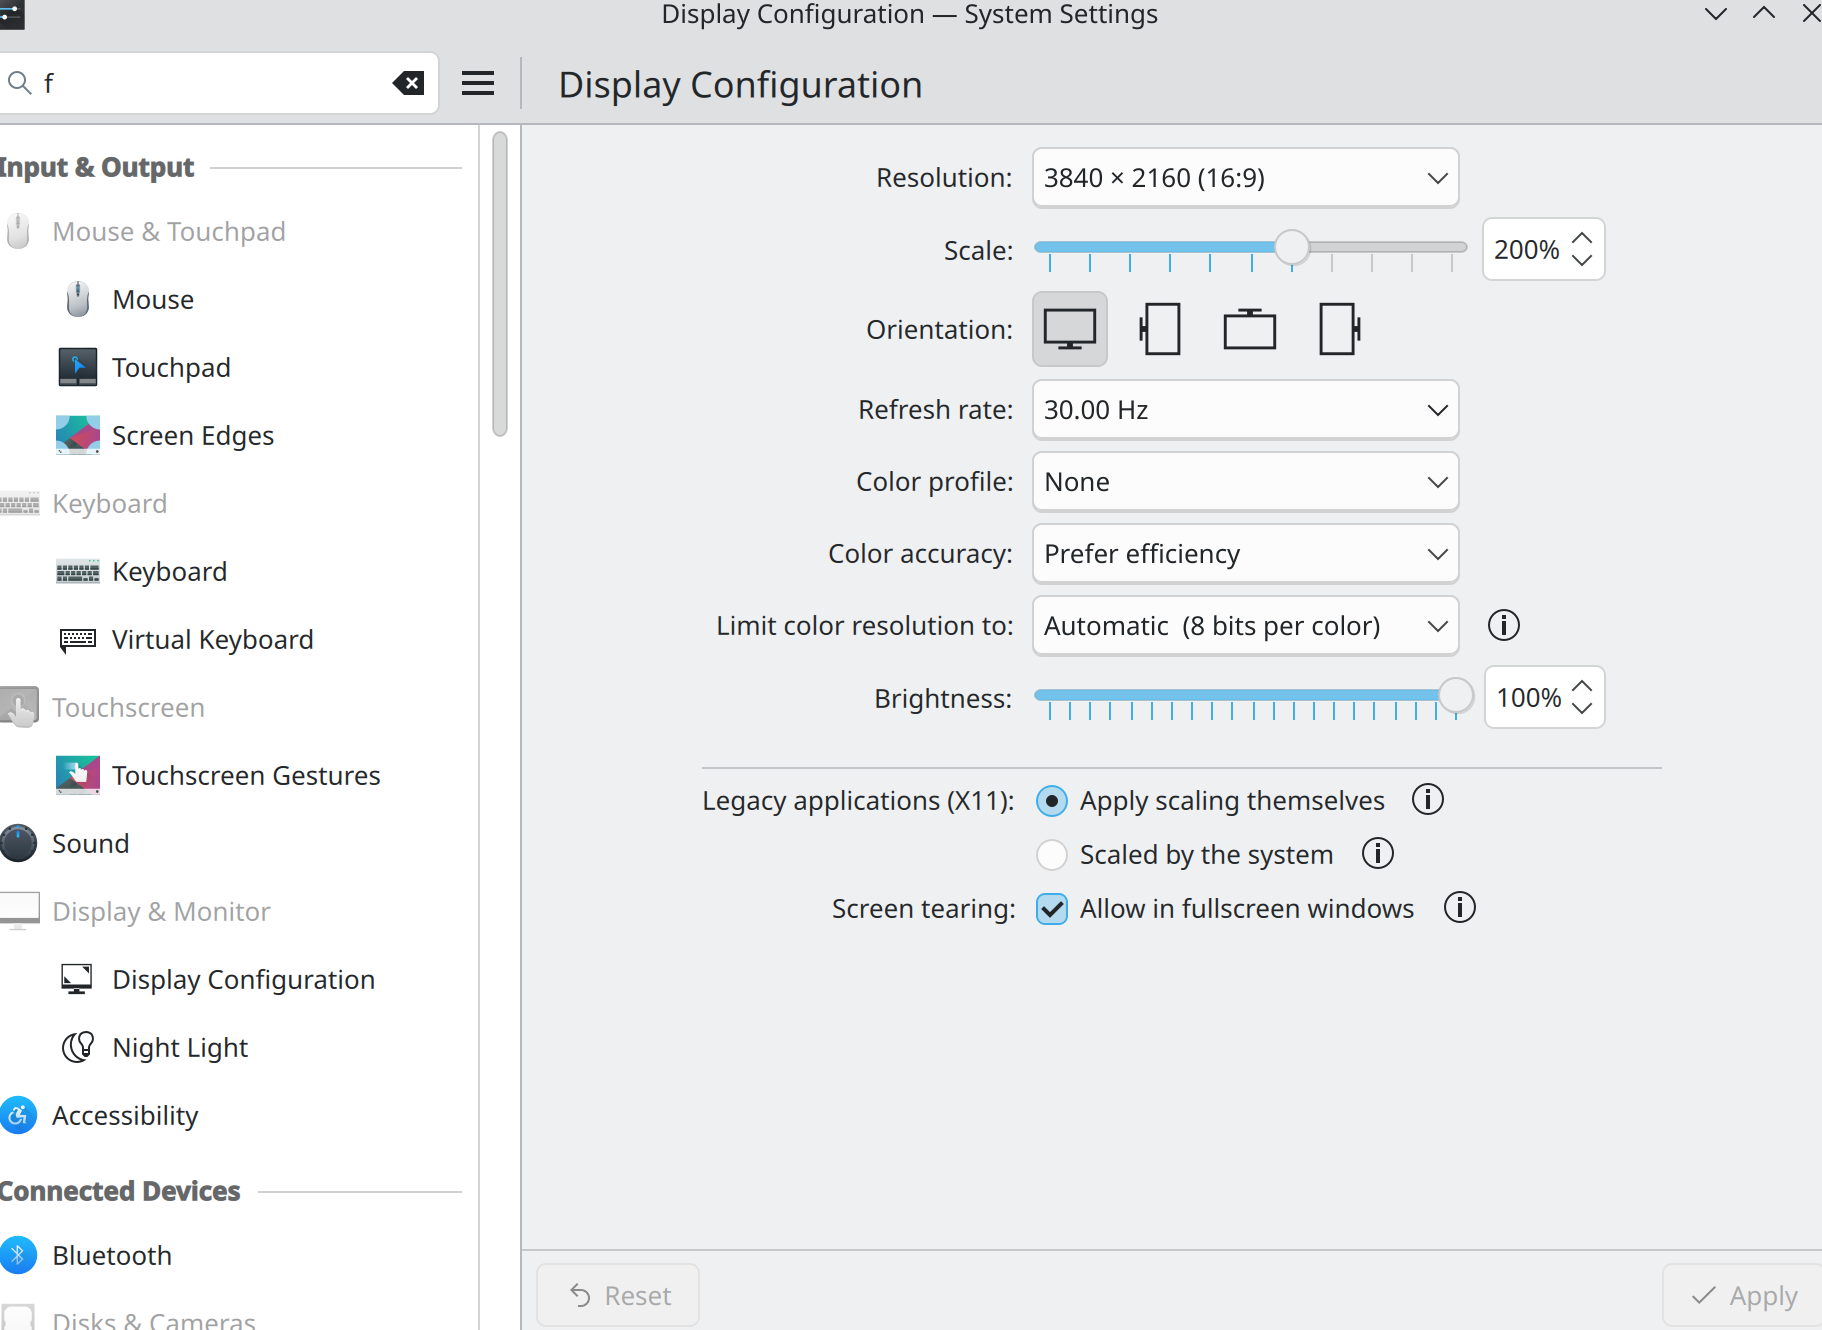This screenshot has width=1822, height=1330.
Task: Open the Resolution dropdown
Action: [x=1245, y=178]
